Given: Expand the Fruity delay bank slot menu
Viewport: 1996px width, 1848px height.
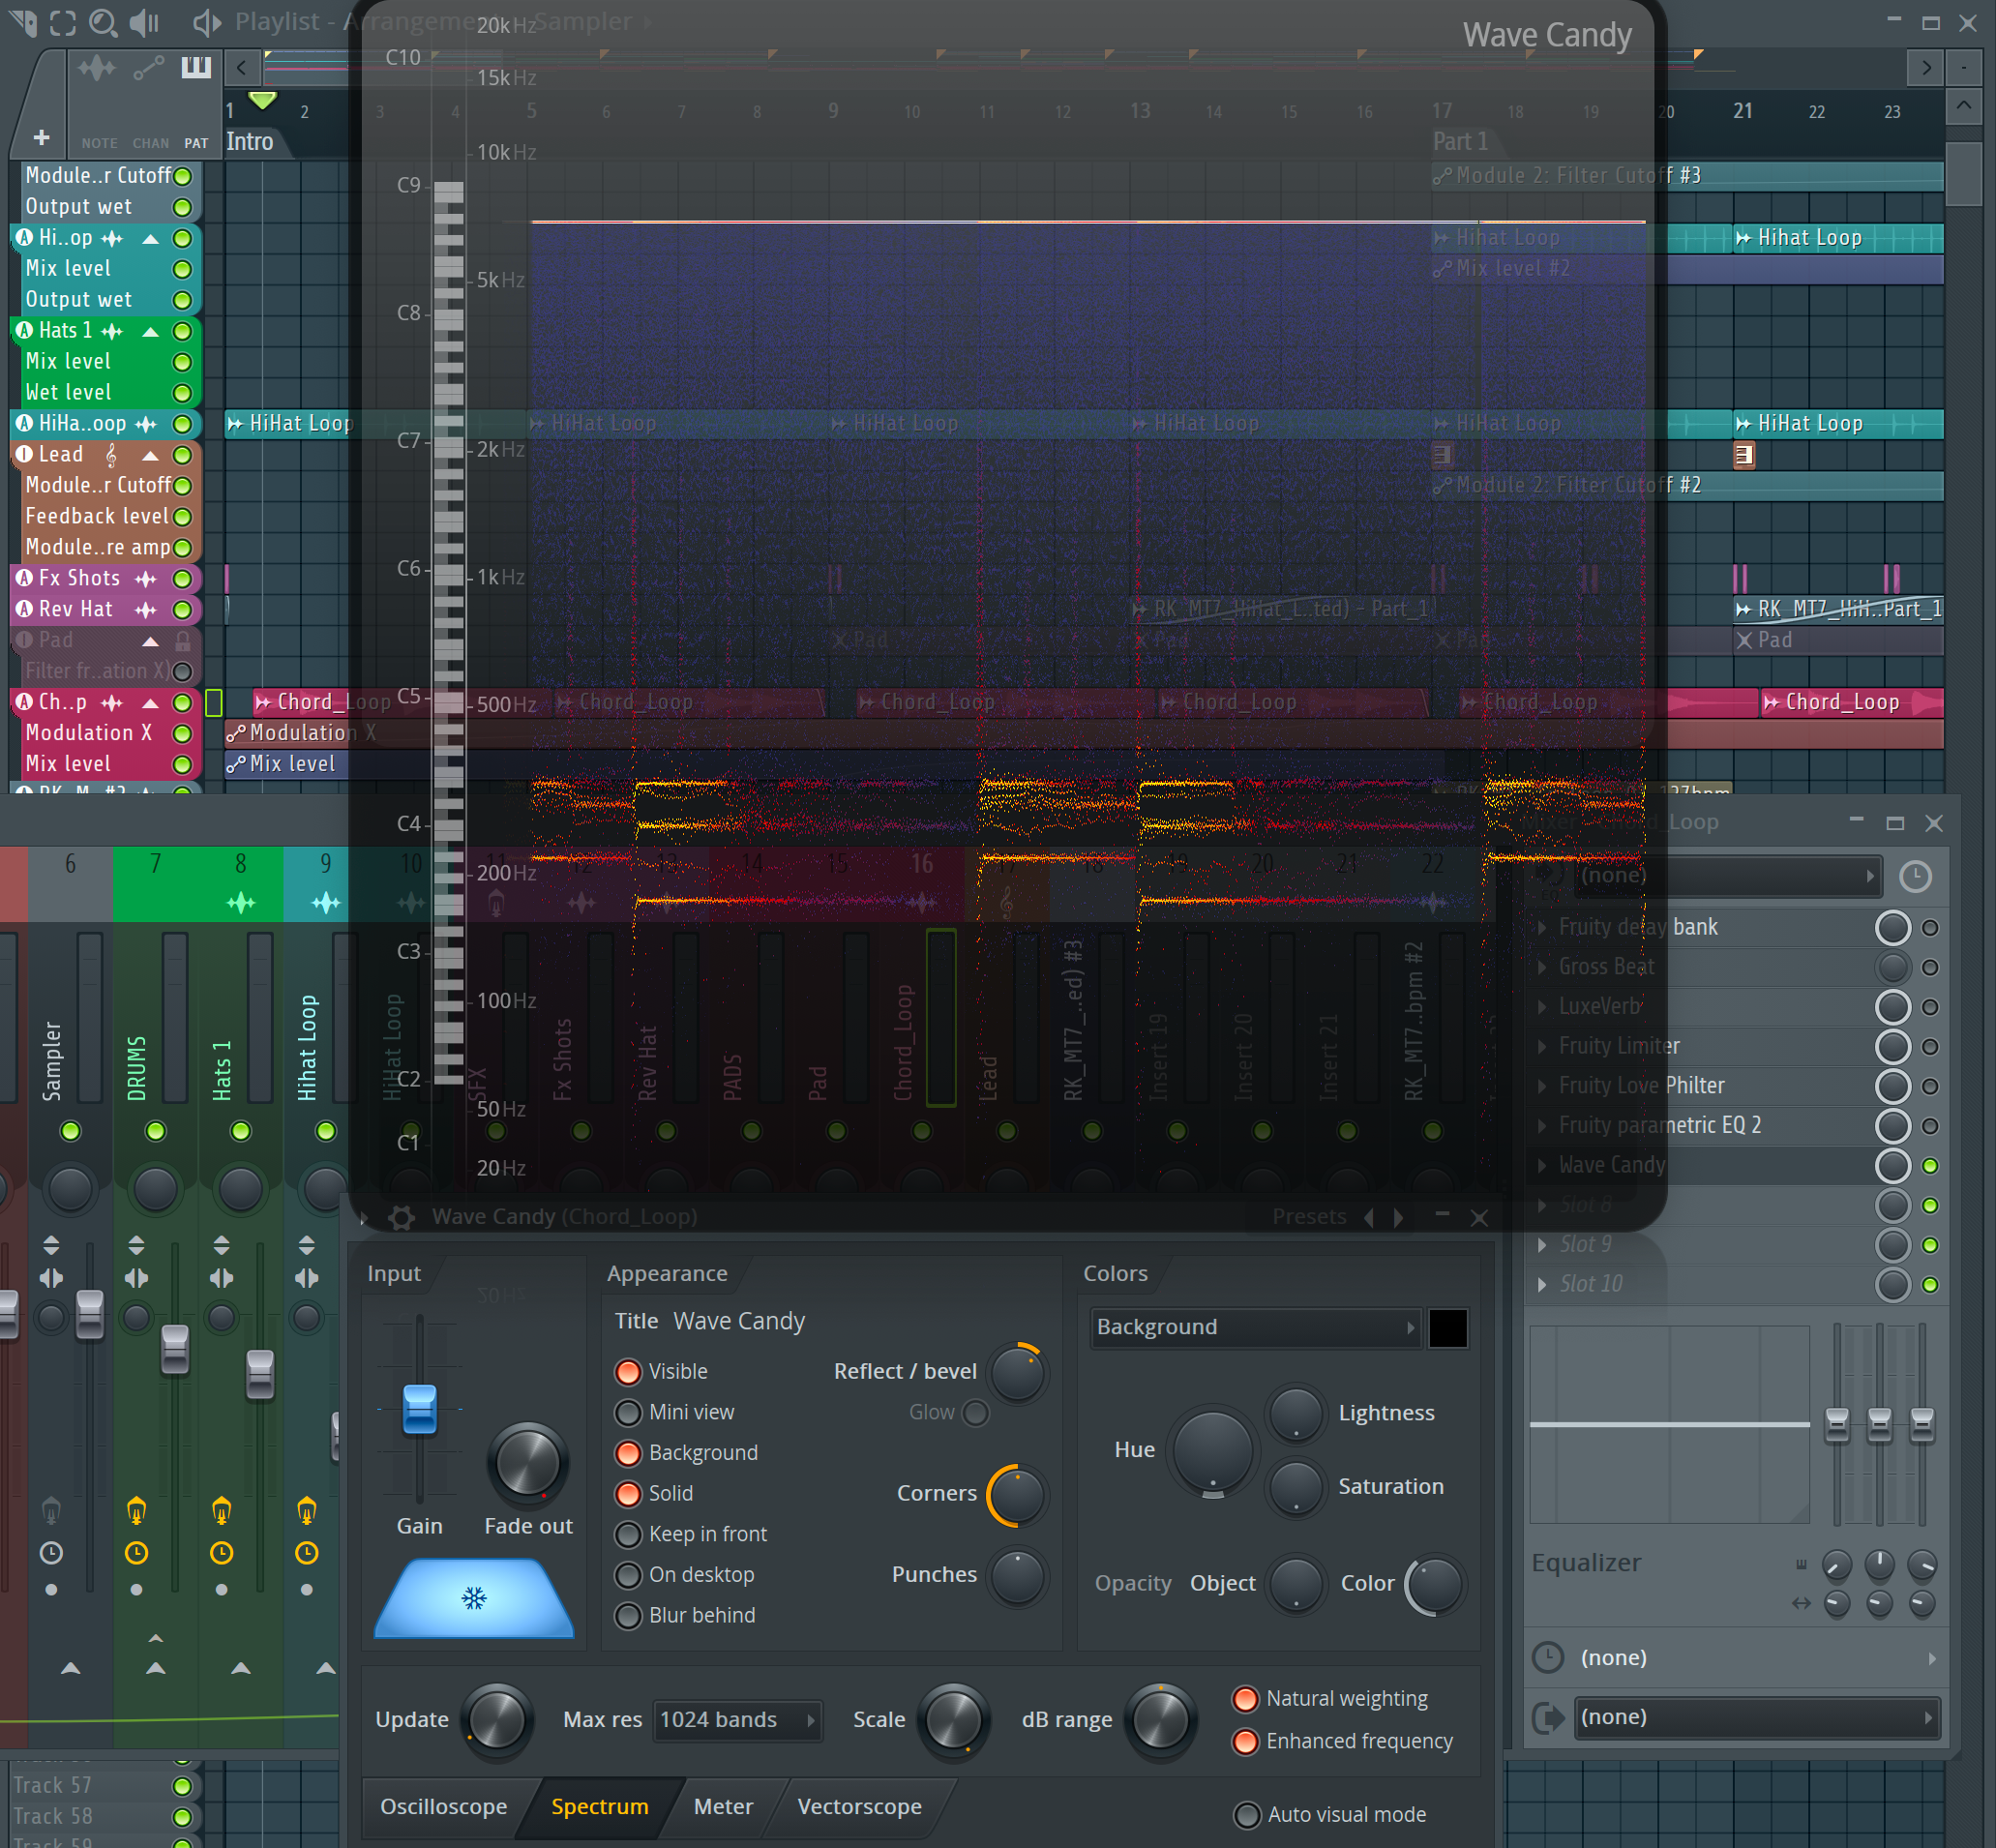Looking at the screenshot, I should [1541, 927].
